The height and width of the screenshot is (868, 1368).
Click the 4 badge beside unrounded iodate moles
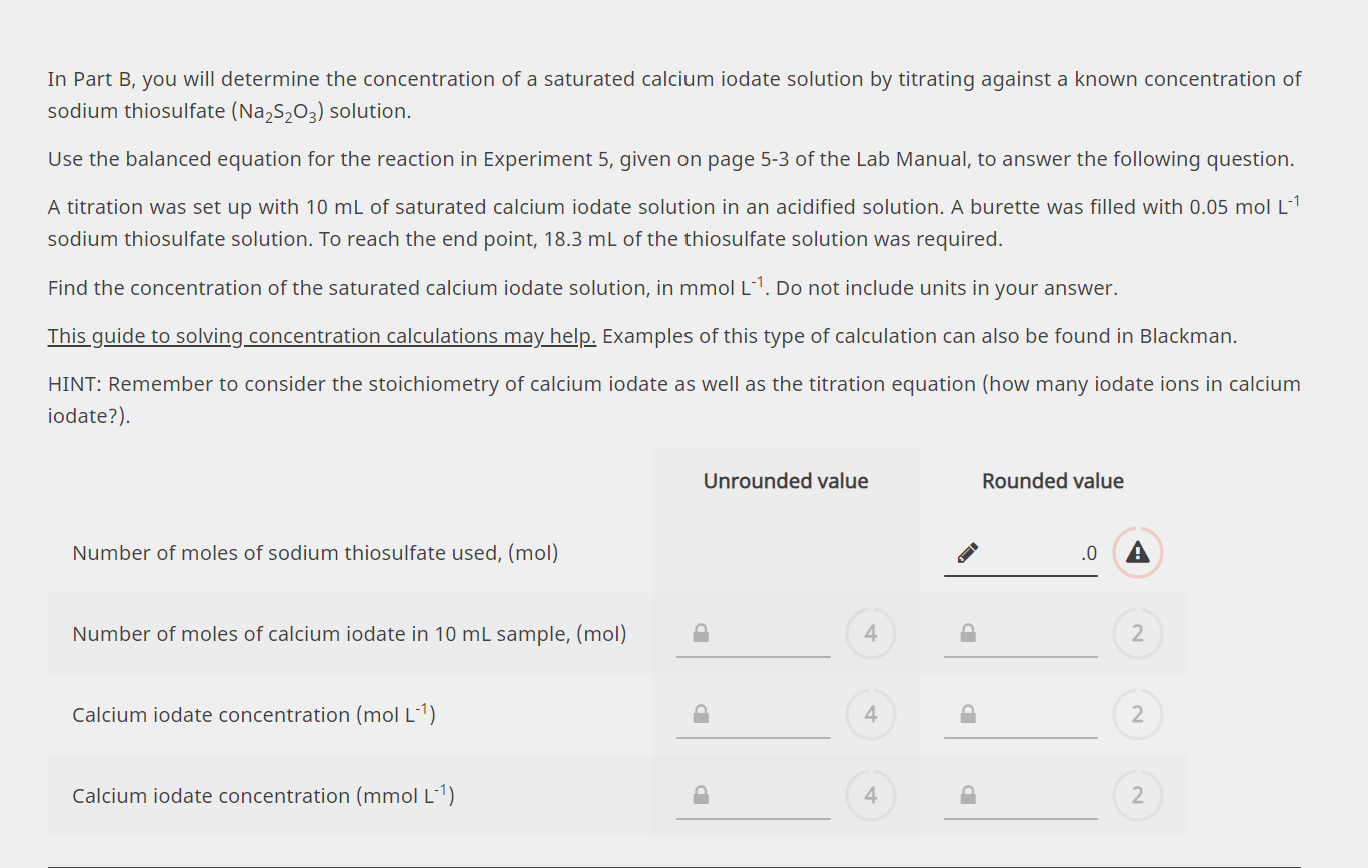[870, 633]
